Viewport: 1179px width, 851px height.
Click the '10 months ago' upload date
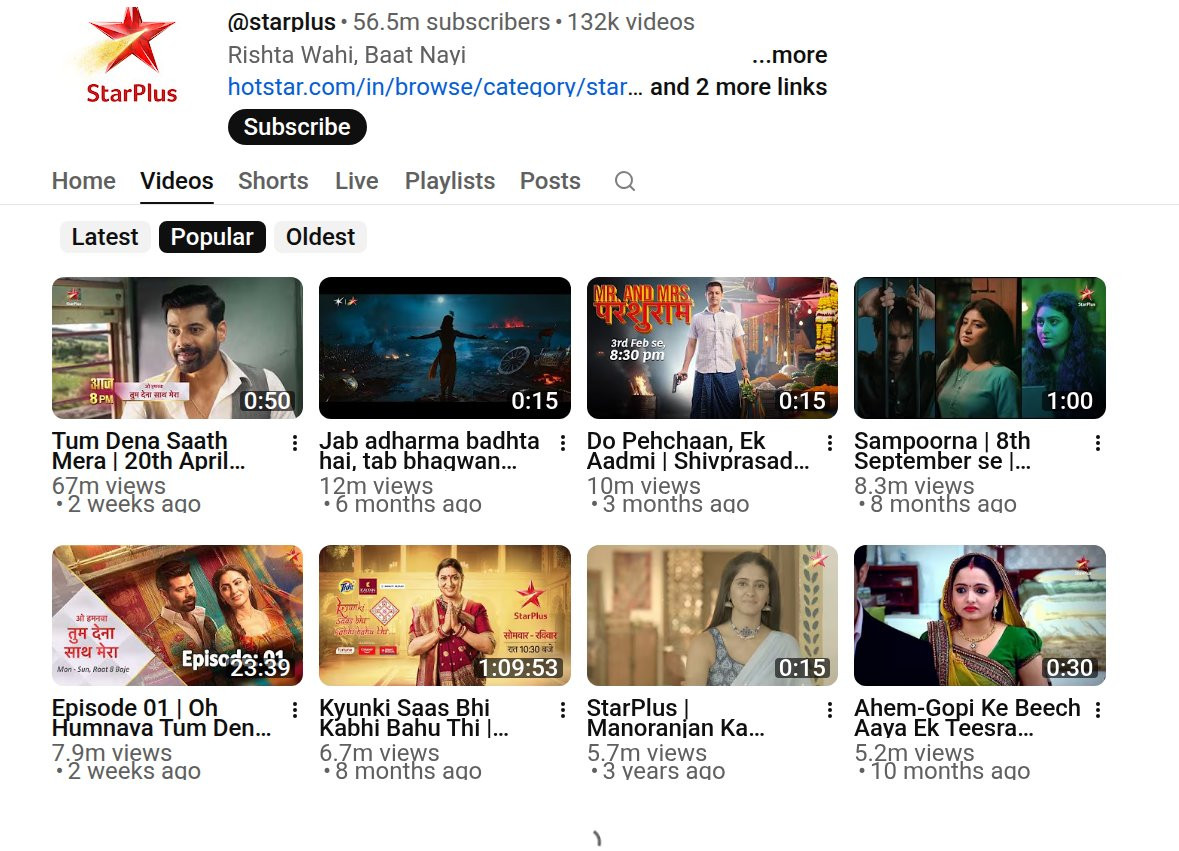pyautogui.click(x=950, y=771)
